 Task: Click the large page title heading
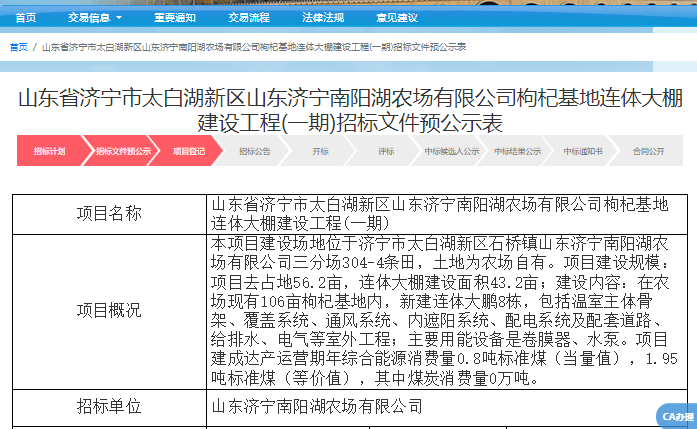click(350, 110)
